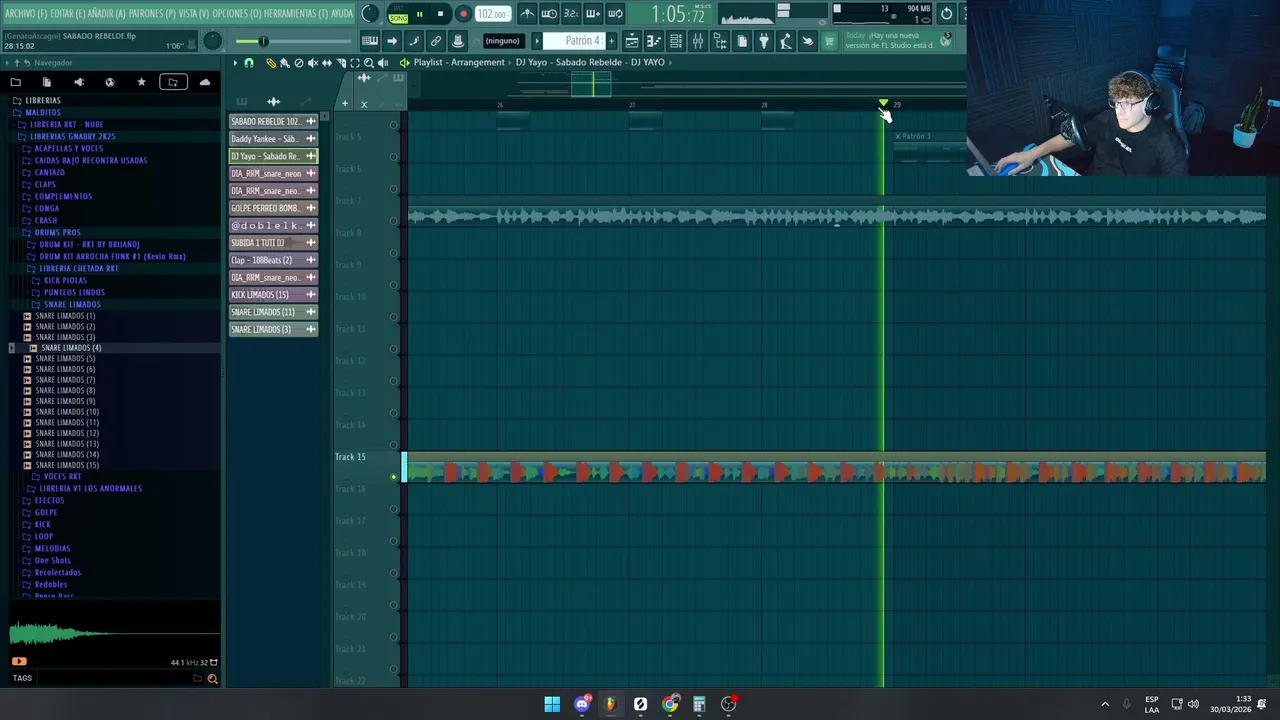Click the tempo field showing 102.000
The width and height of the screenshot is (1280, 720).
coord(492,14)
